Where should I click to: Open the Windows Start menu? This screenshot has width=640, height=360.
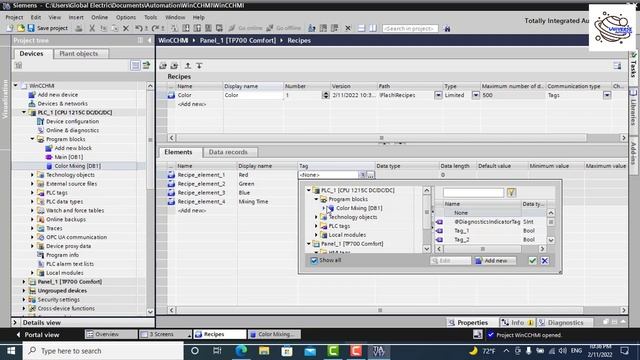click(11, 351)
